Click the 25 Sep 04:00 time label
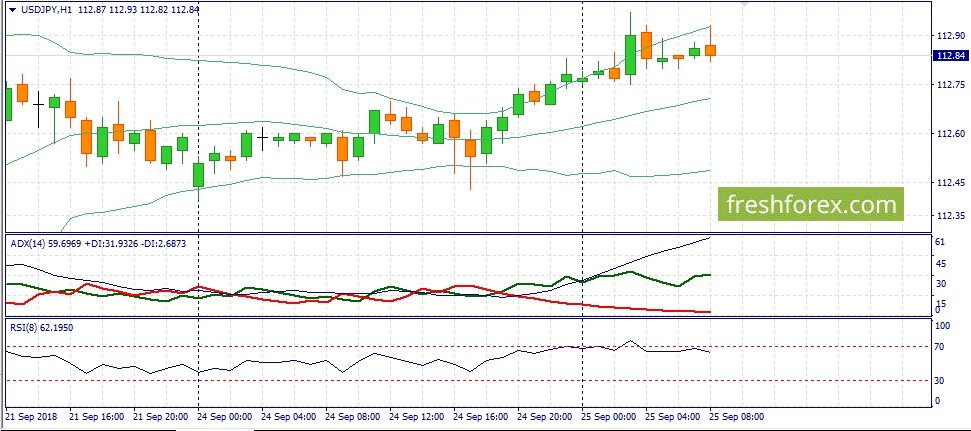The width and height of the screenshot is (971, 431). point(673,416)
